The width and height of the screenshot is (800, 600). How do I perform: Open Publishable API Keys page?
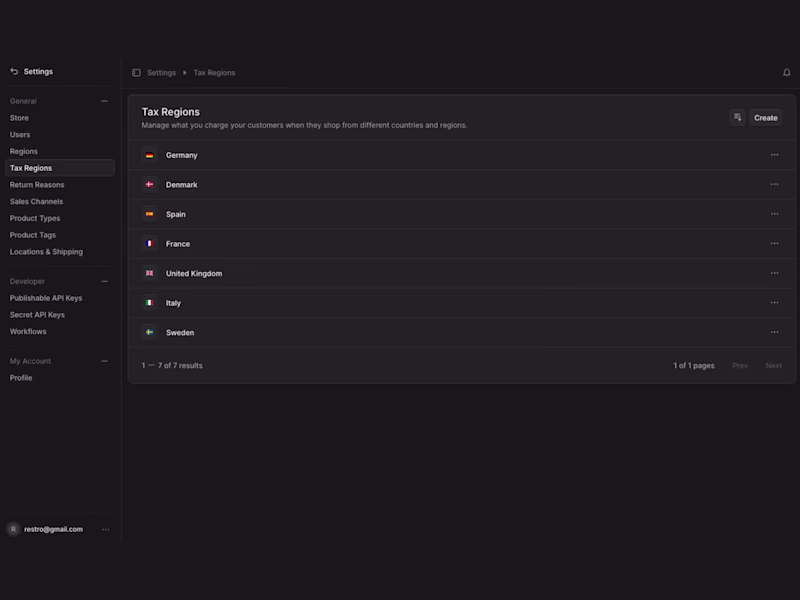click(46, 298)
